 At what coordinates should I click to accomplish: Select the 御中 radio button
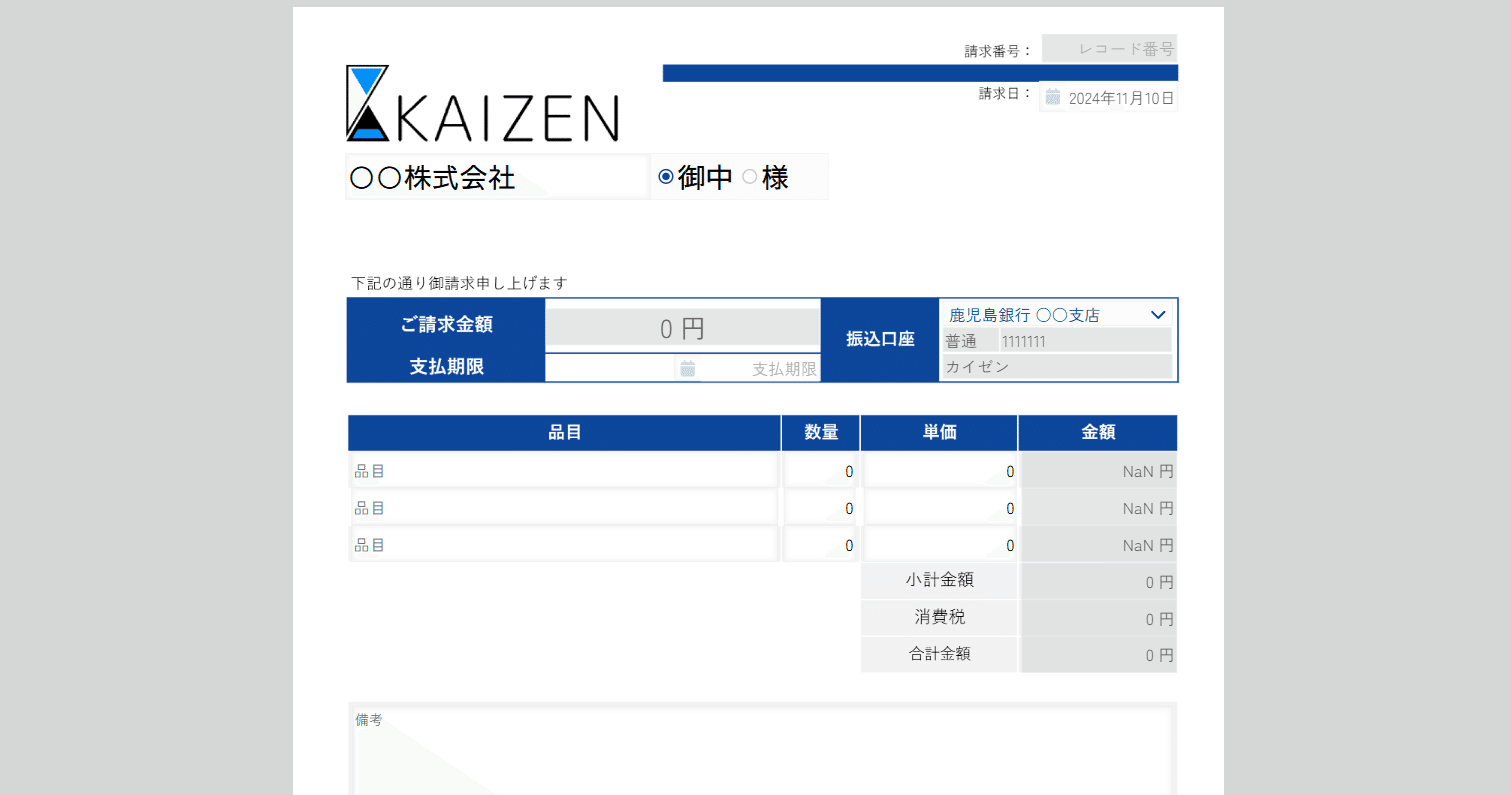point(666,177)
